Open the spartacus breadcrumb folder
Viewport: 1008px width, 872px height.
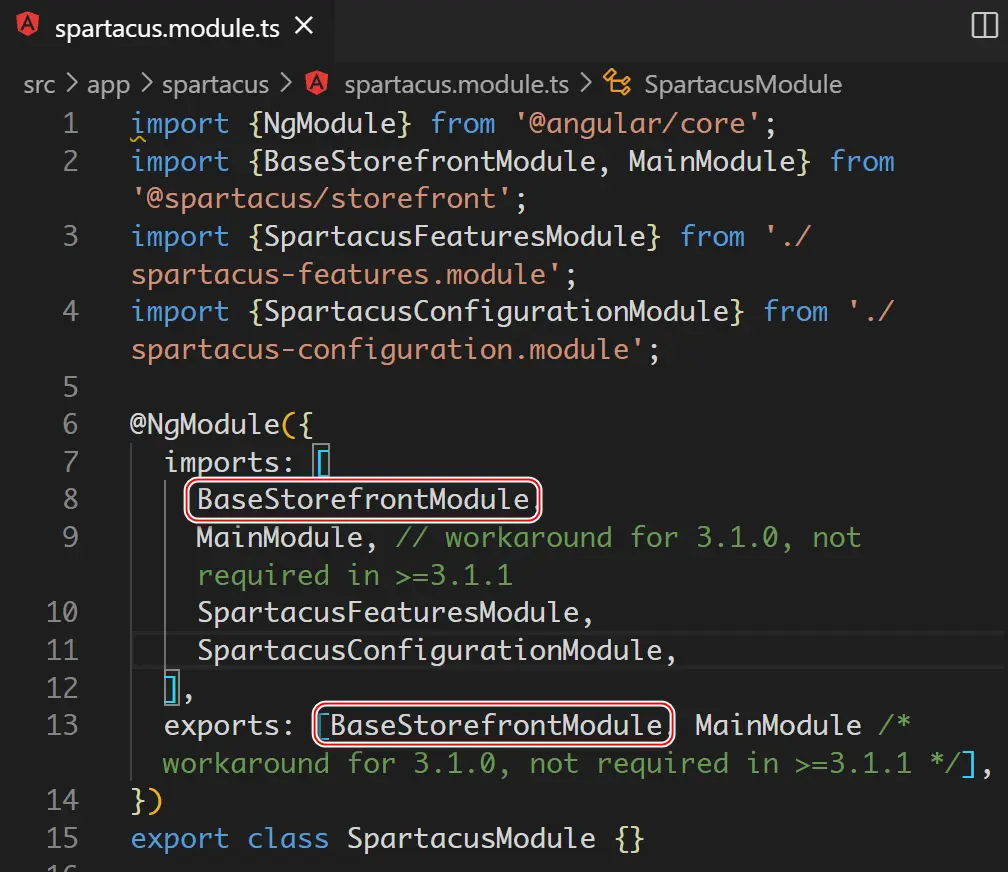215,84
